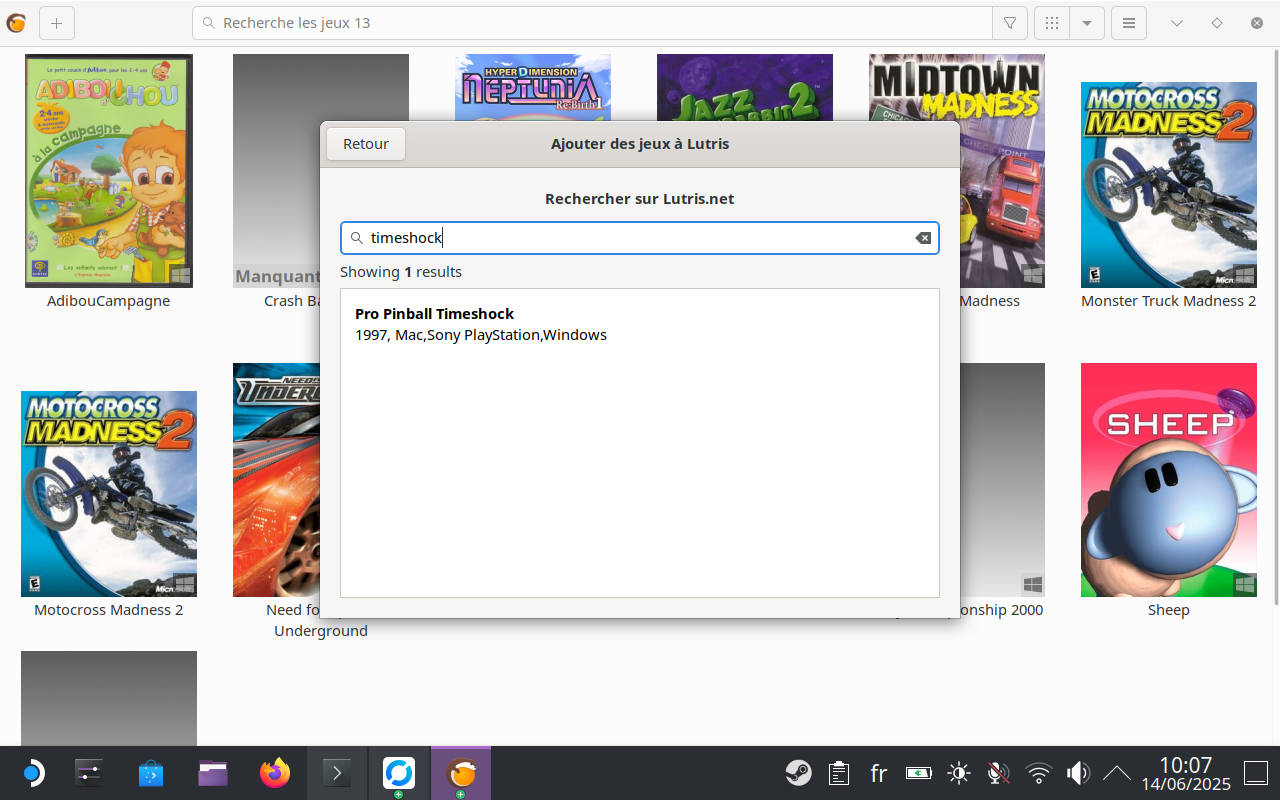Screen dimensions: 1280x800
Task: Select the Pro Pinball Timeshock result
Action: [639, 324]
